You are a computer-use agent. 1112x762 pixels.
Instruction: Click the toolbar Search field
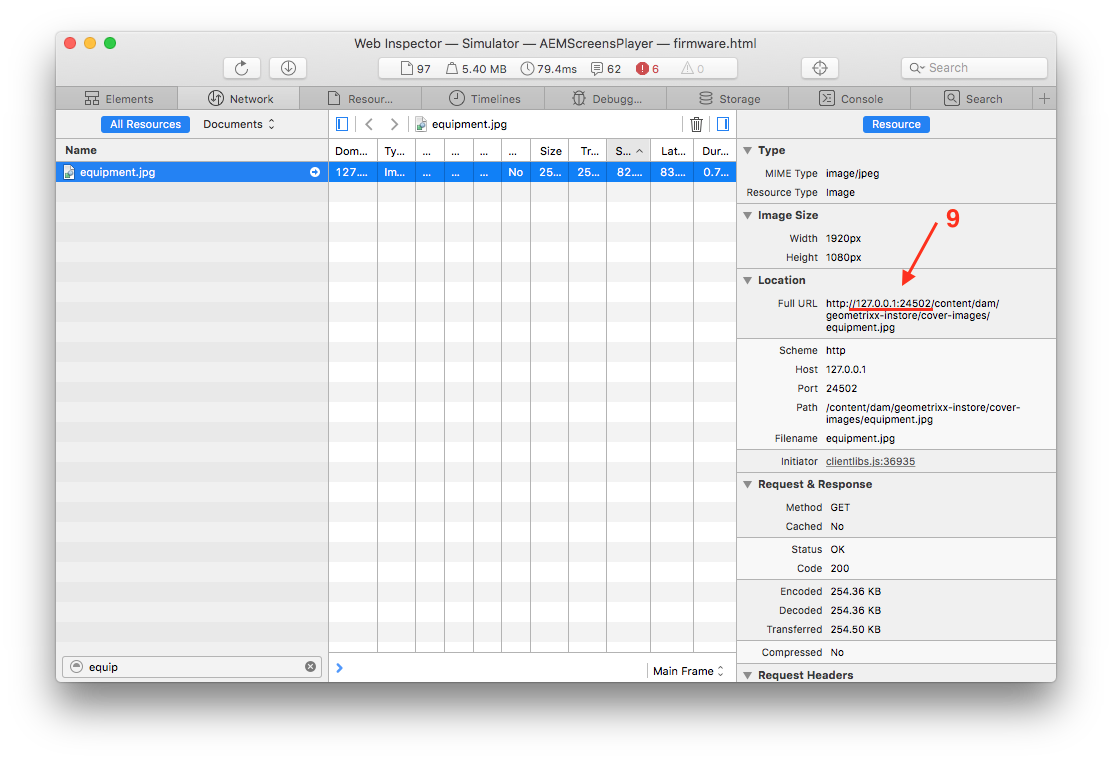[974, 68]
